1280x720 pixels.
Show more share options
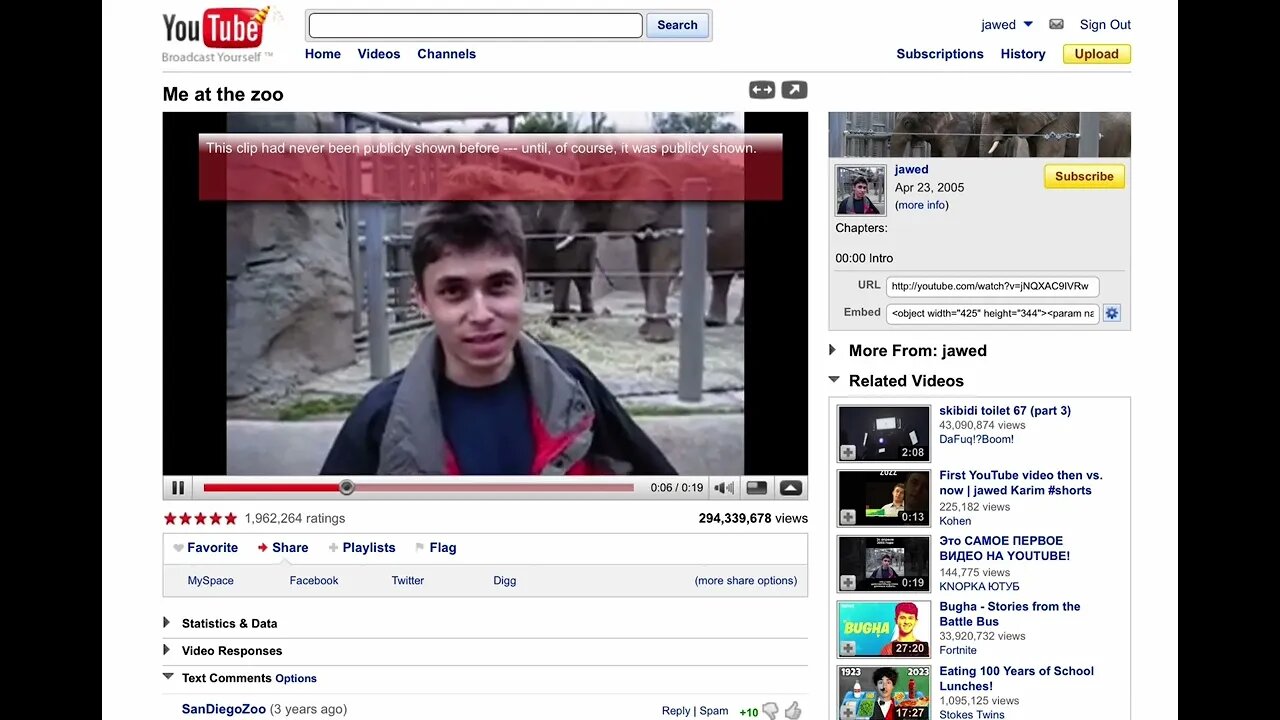[746, 580]
